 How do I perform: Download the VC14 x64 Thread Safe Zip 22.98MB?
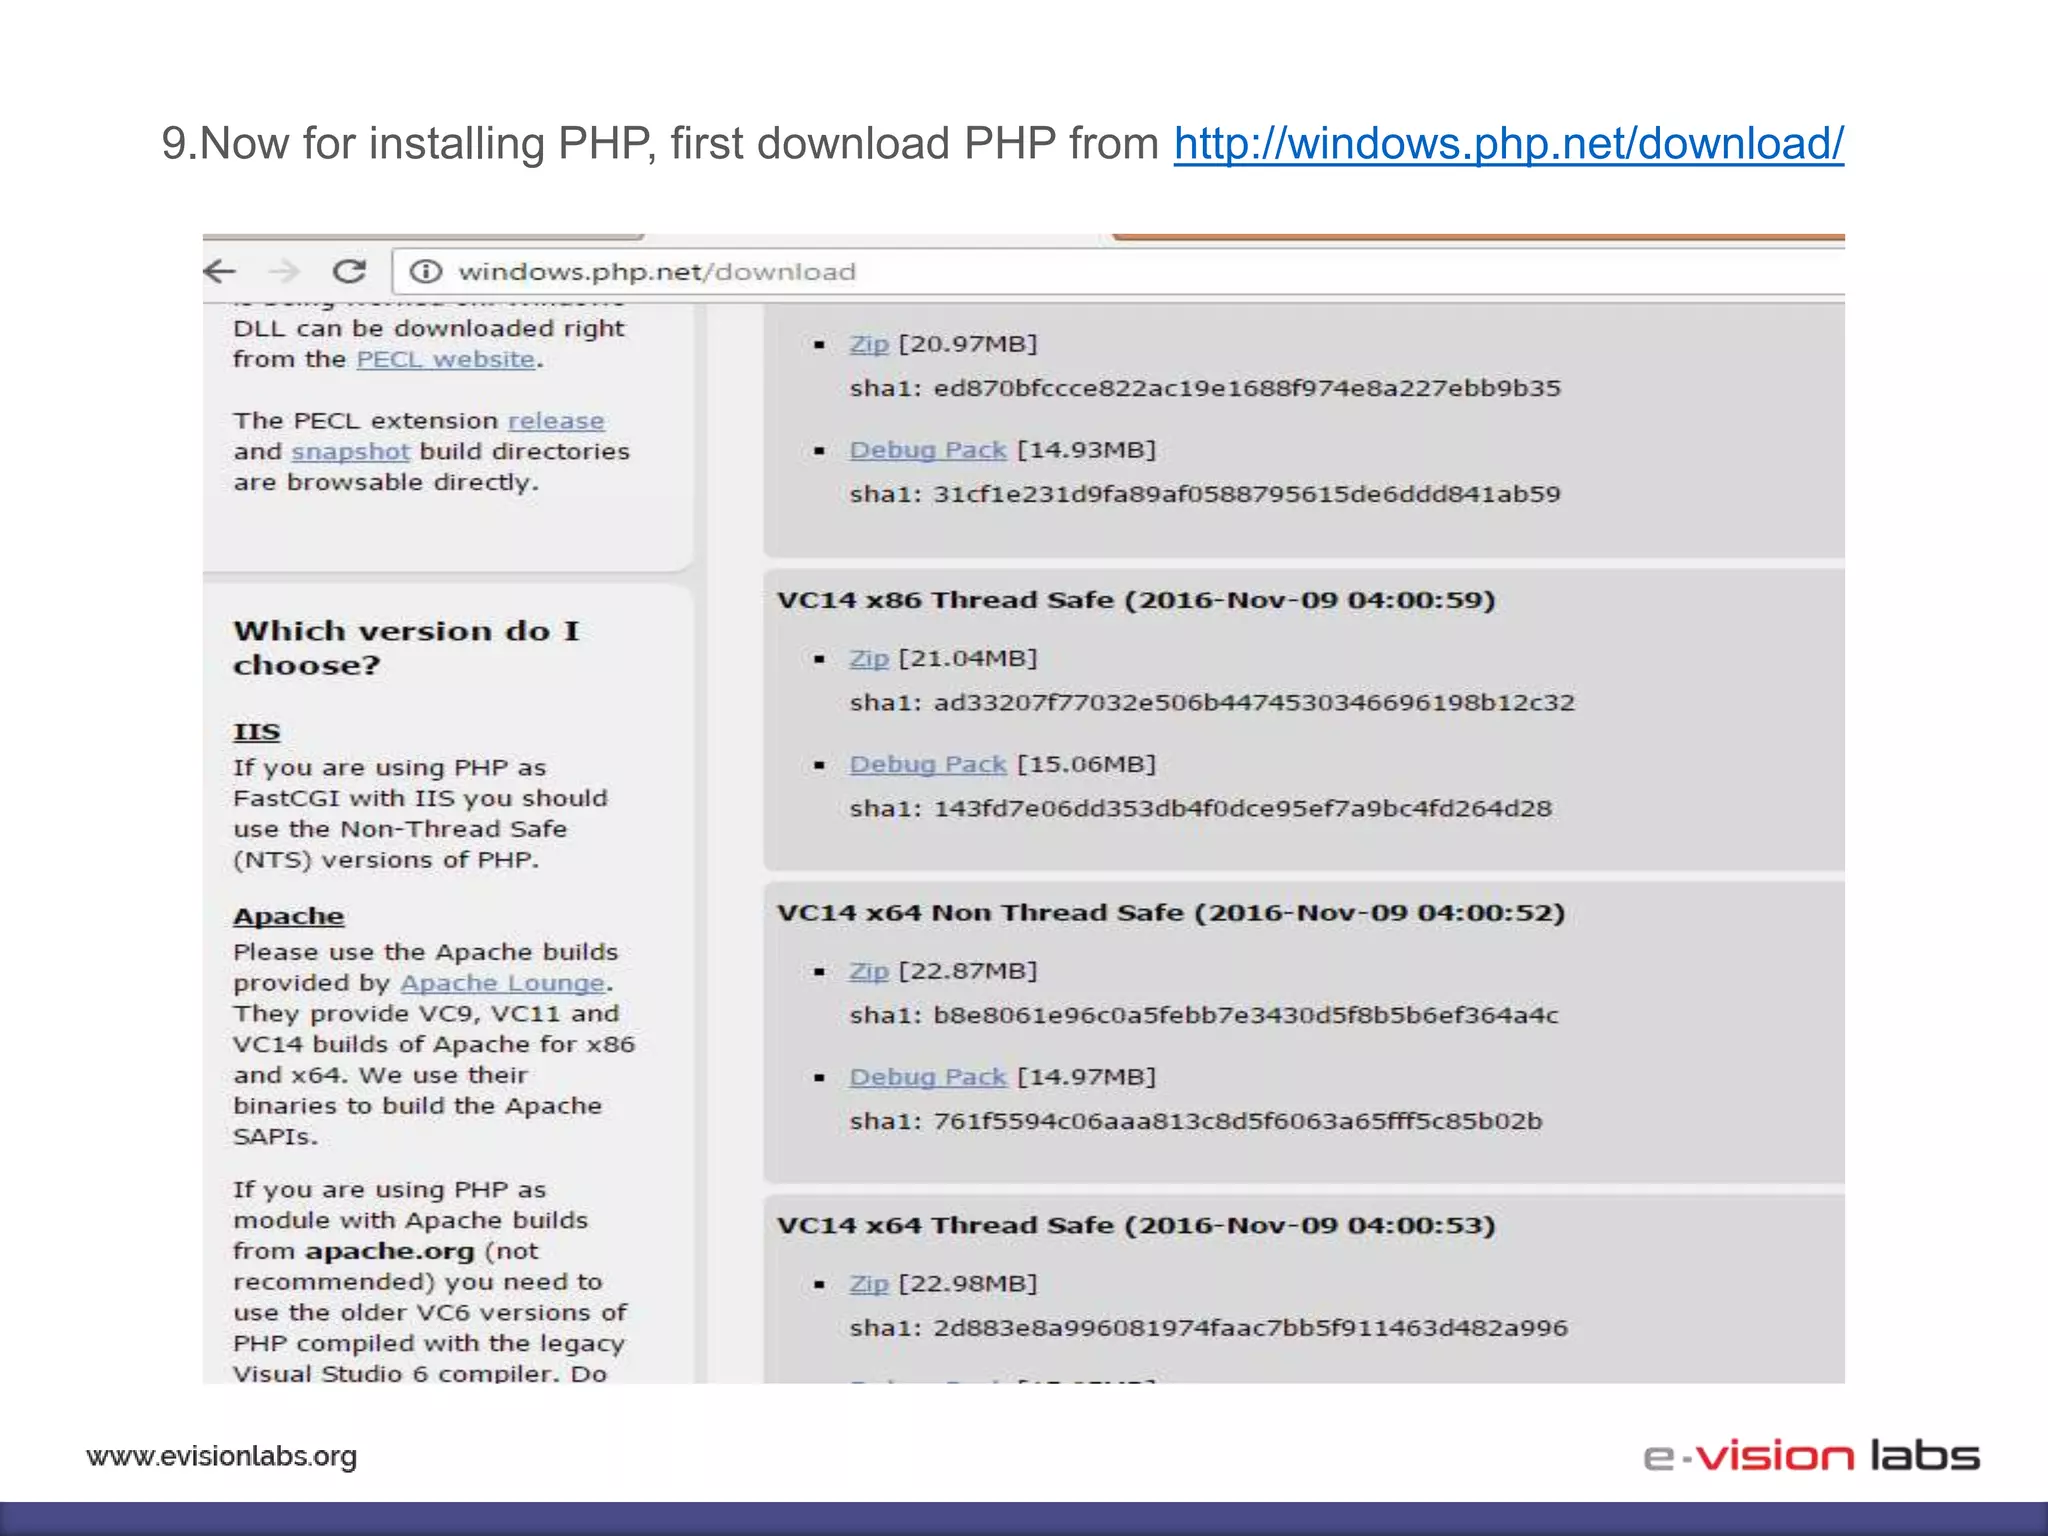point(869,1284)
